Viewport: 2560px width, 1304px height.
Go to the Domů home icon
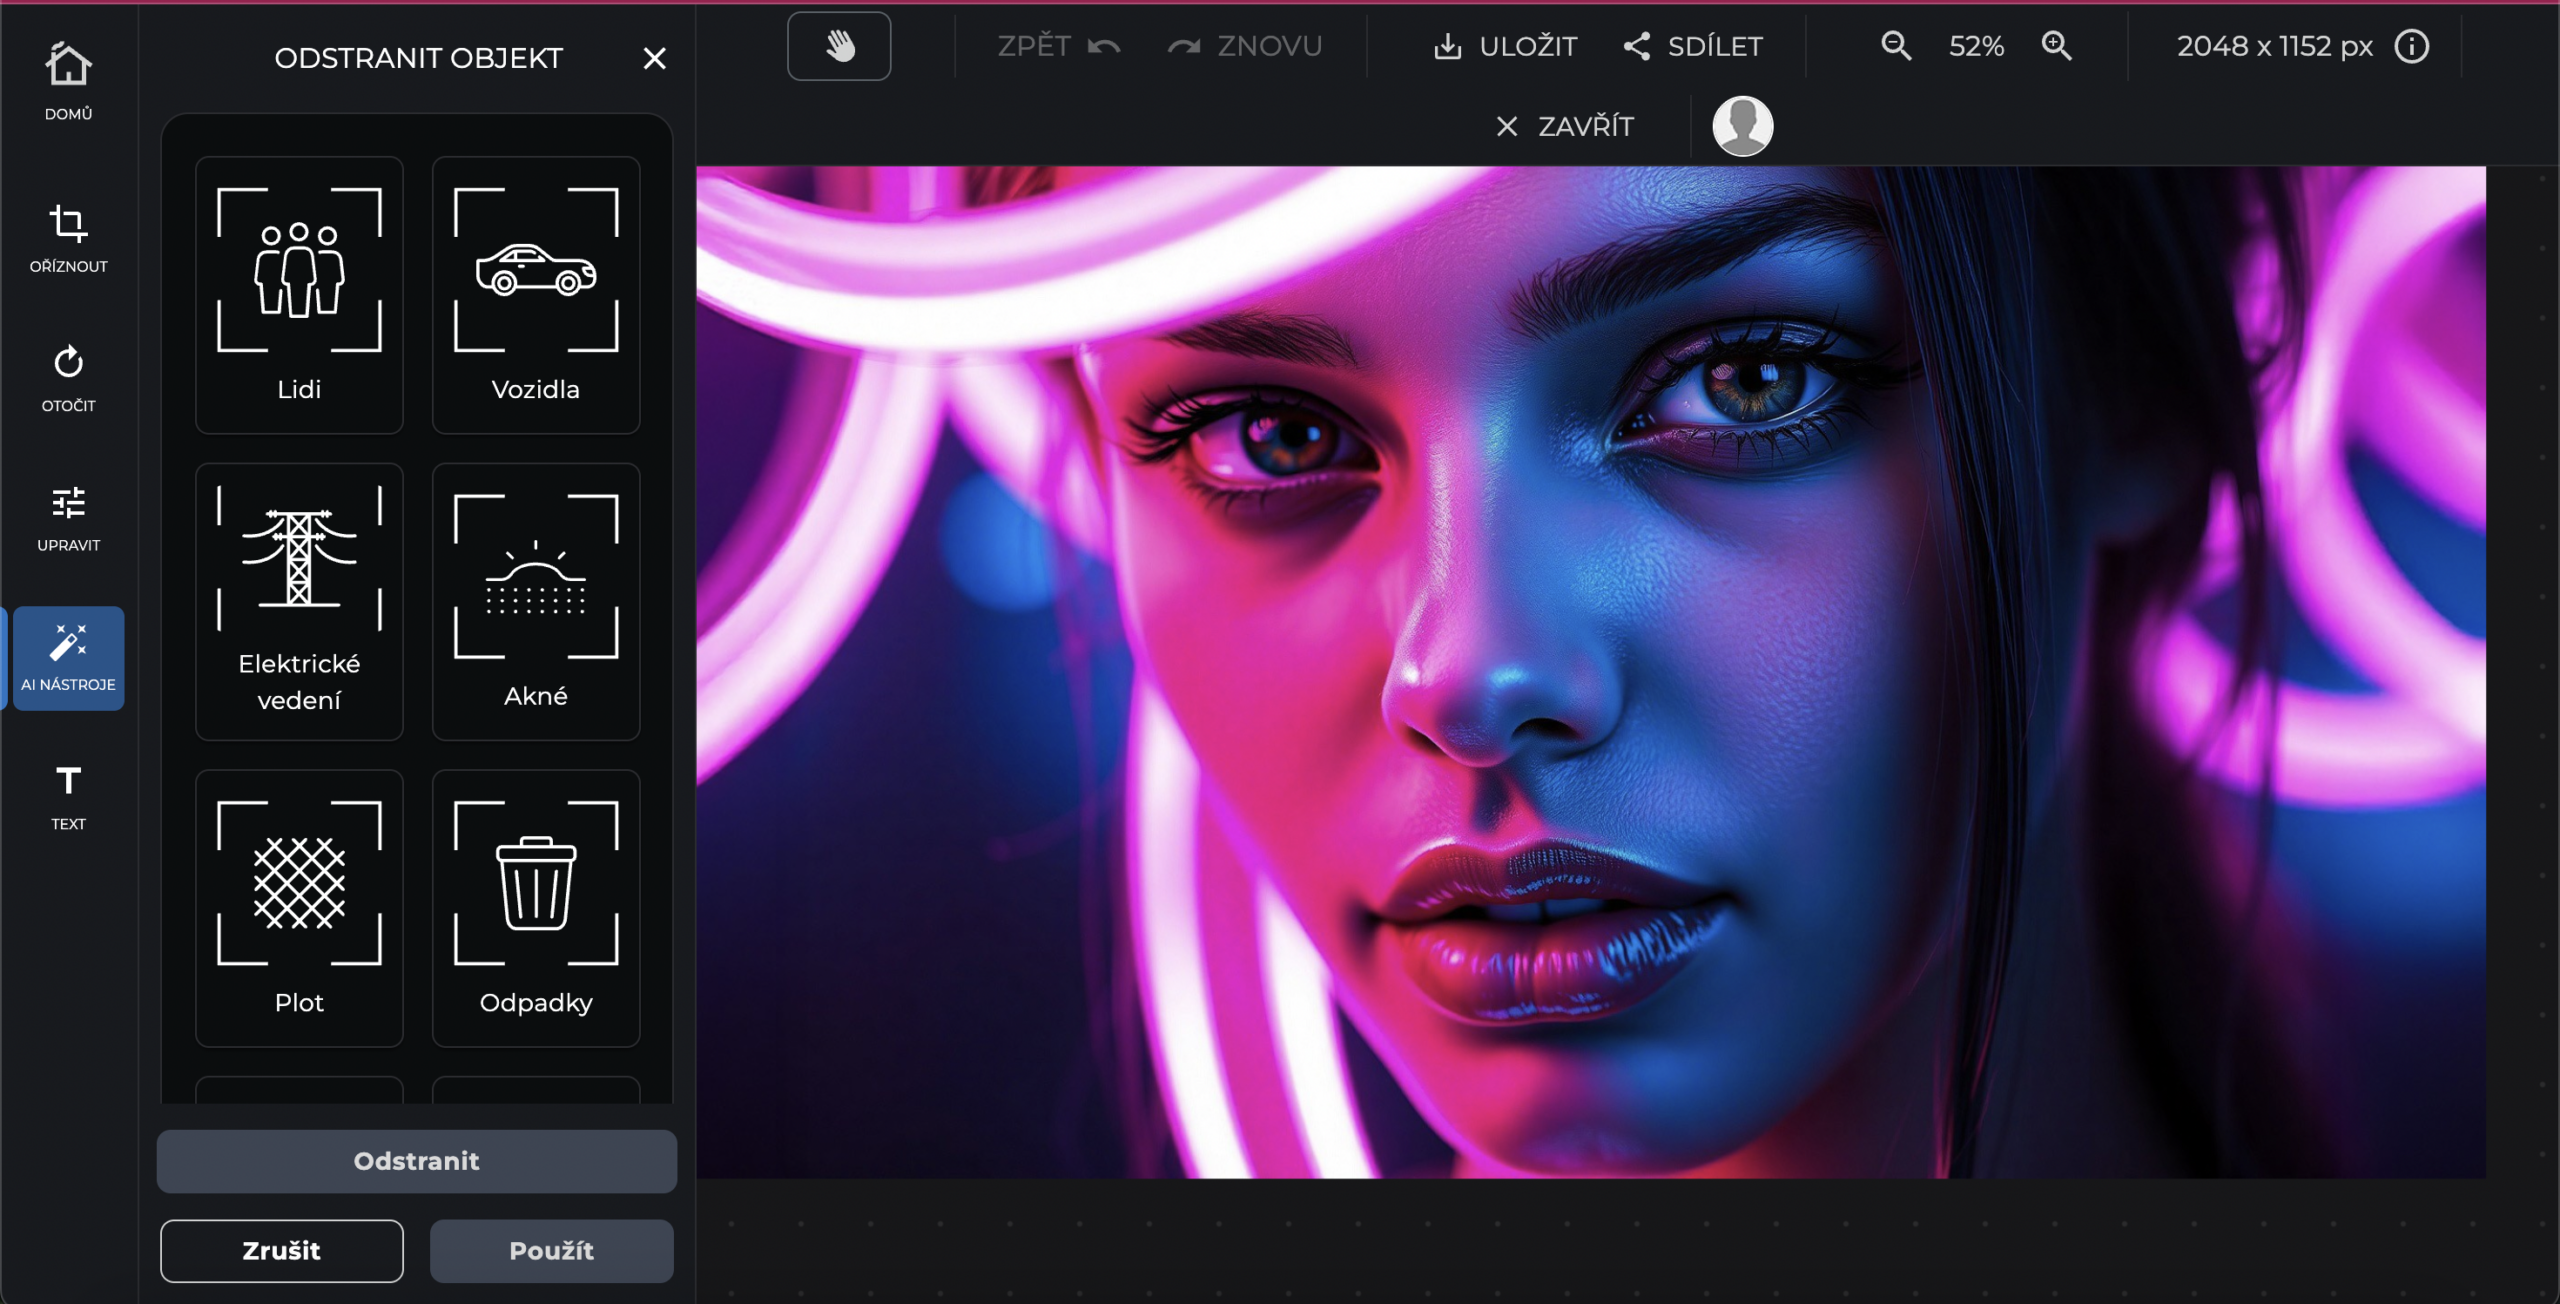point(68,80)
